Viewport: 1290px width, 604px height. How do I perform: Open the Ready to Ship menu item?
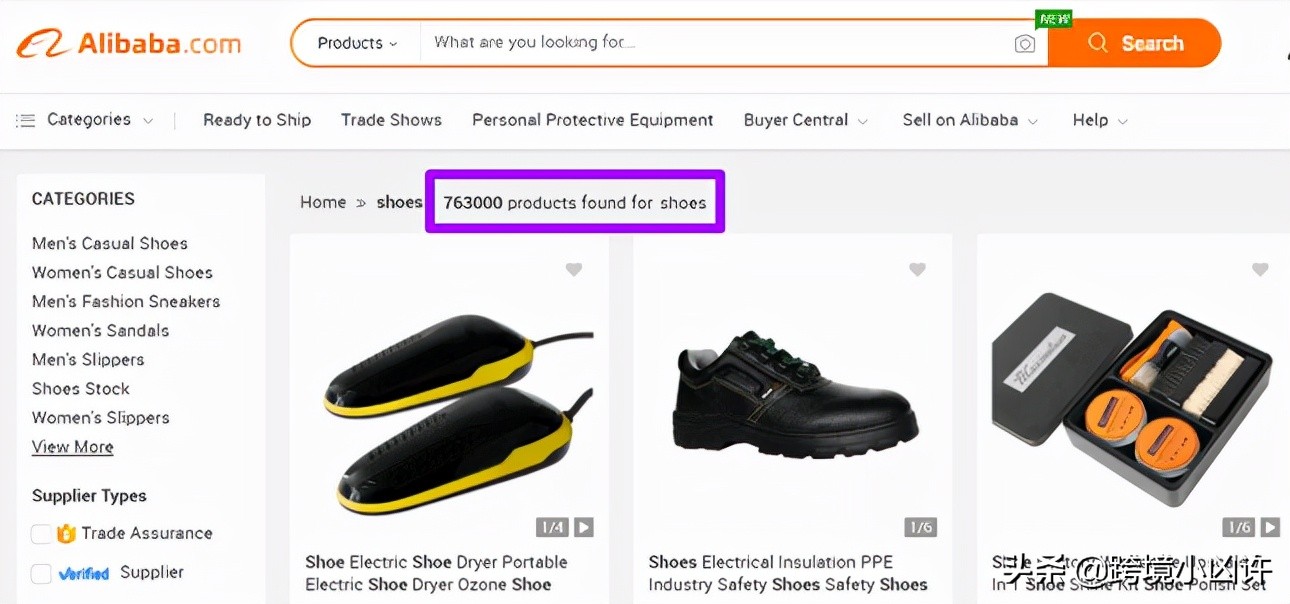257,120
